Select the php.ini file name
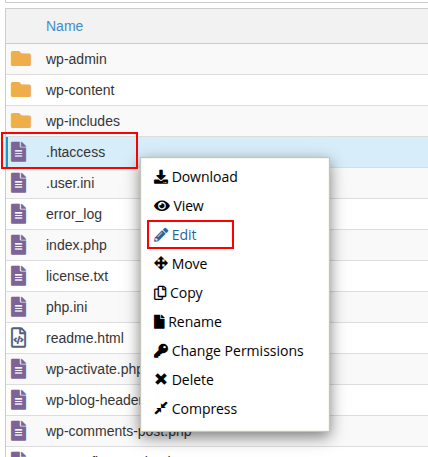428x457 pixels. coord(67,308)
